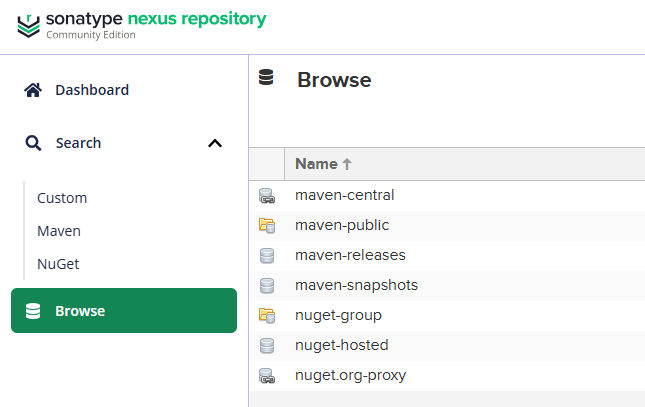Open the maven-releases repository
645x407 pixels.
point(350,255)
